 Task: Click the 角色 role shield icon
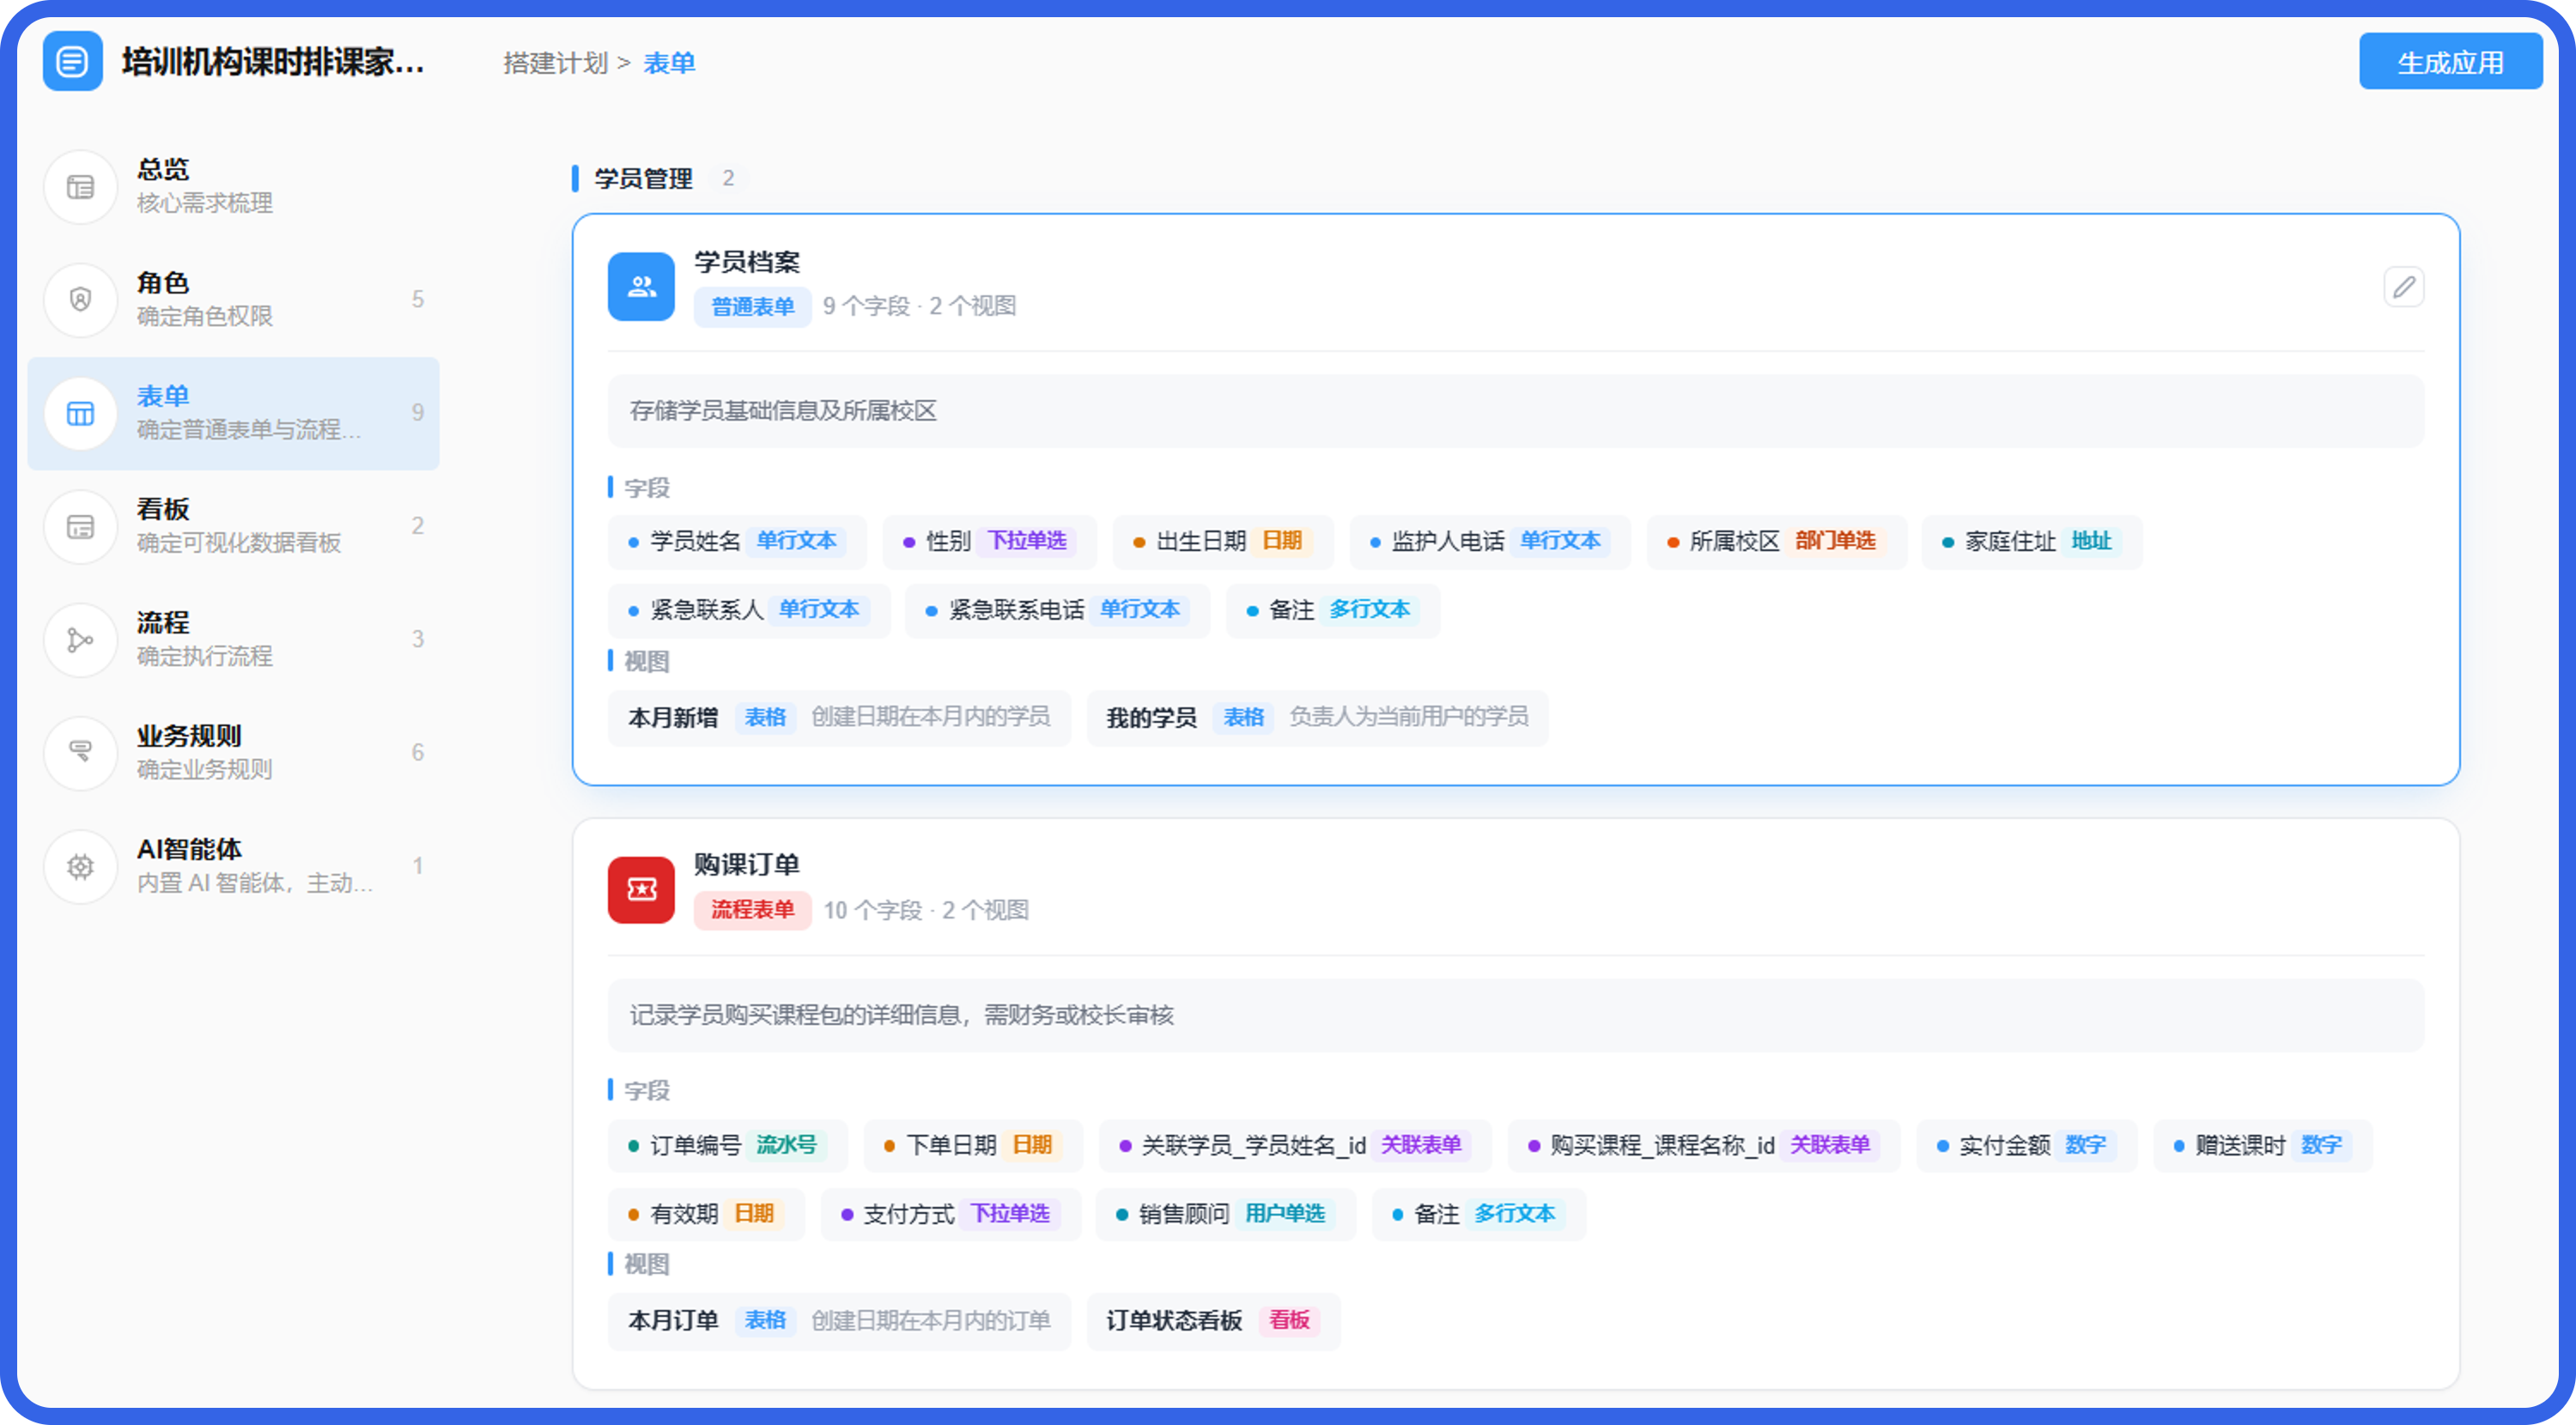(x=81, y=300)
